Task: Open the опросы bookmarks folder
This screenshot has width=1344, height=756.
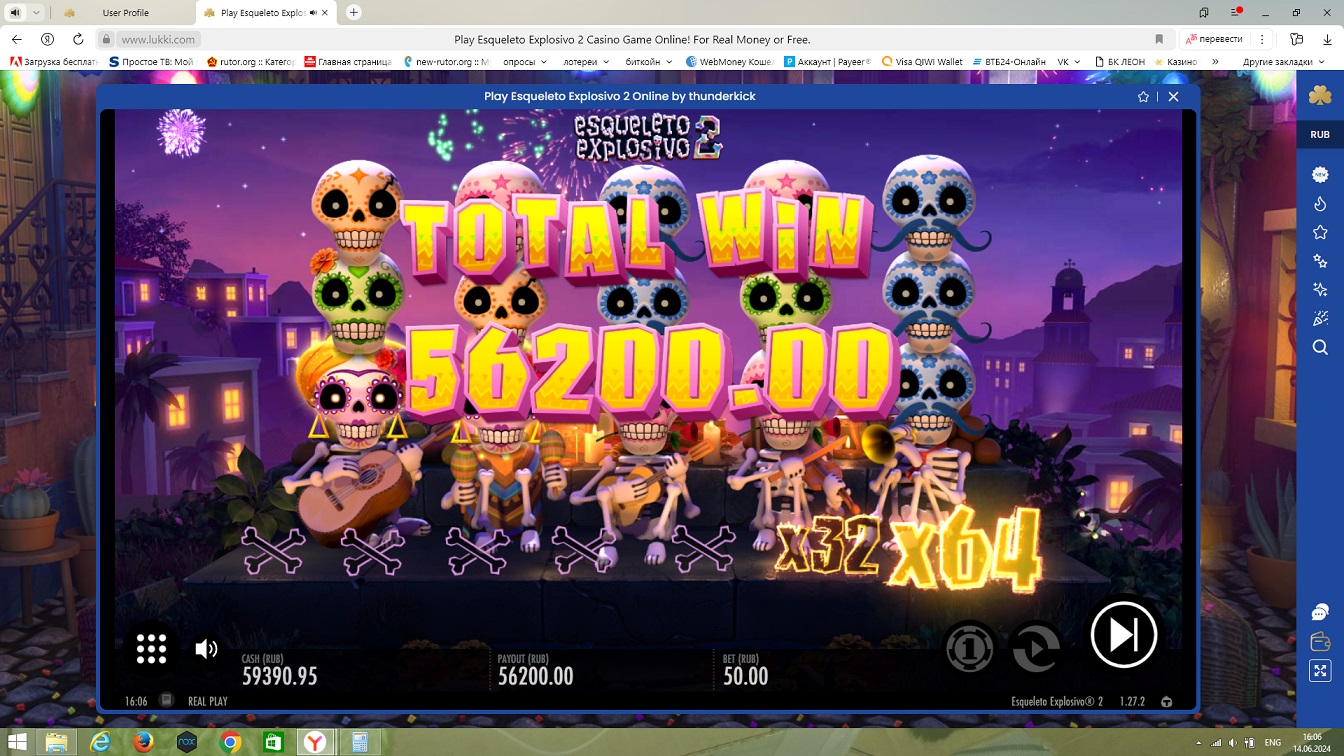Action: pos(525,62)
